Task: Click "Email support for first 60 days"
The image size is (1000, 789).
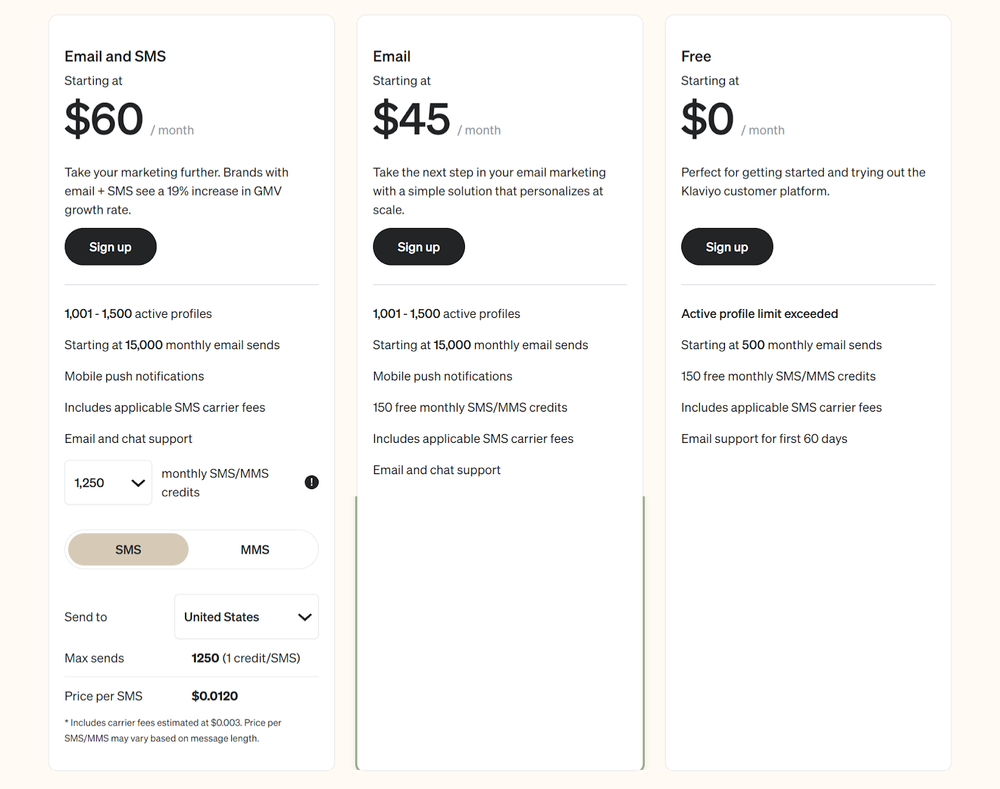Action: pos(764,439)
